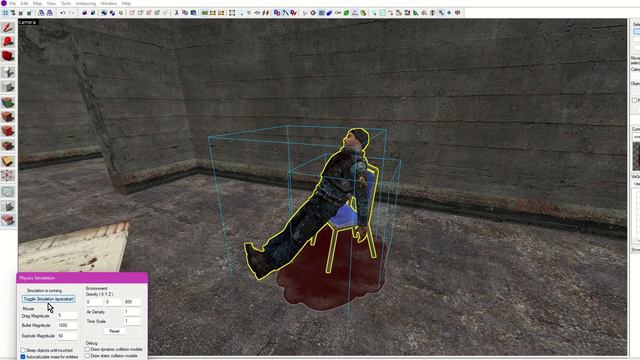This screenshot has height=360, width=640.
Task: Click the Paste icon in the toolbar
Action: coord(193,13)
